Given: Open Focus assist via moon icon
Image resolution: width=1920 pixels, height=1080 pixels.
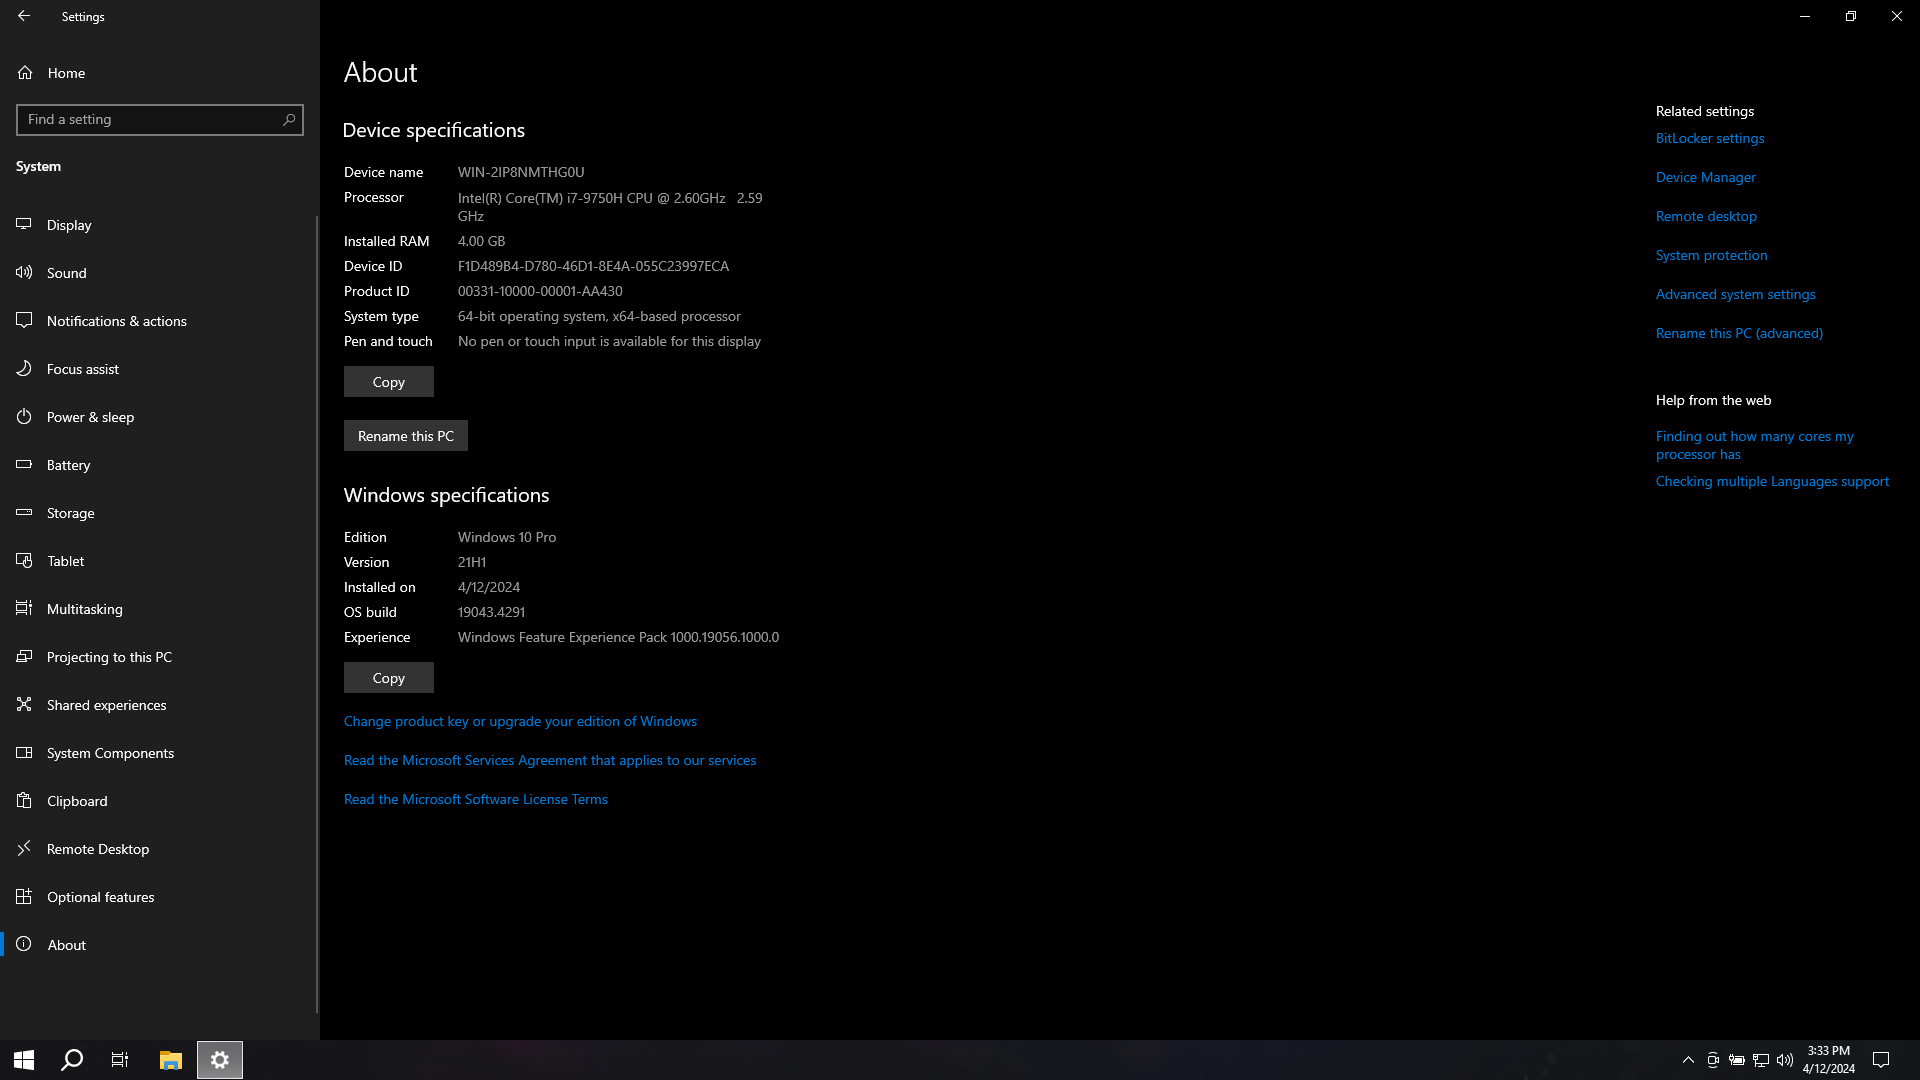Looking at the screenshot, I should click(x=24, y=368).
